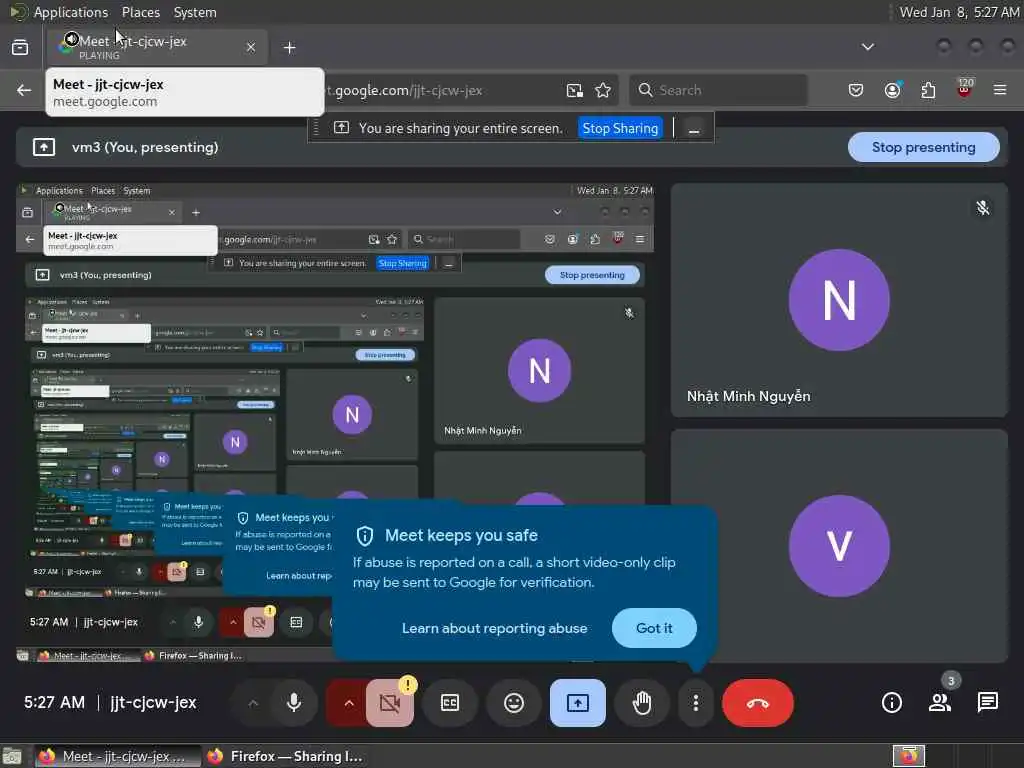1024x768 pixels.
Task: Minimize the screen sharing indicator bar
Action: [694, 128]
